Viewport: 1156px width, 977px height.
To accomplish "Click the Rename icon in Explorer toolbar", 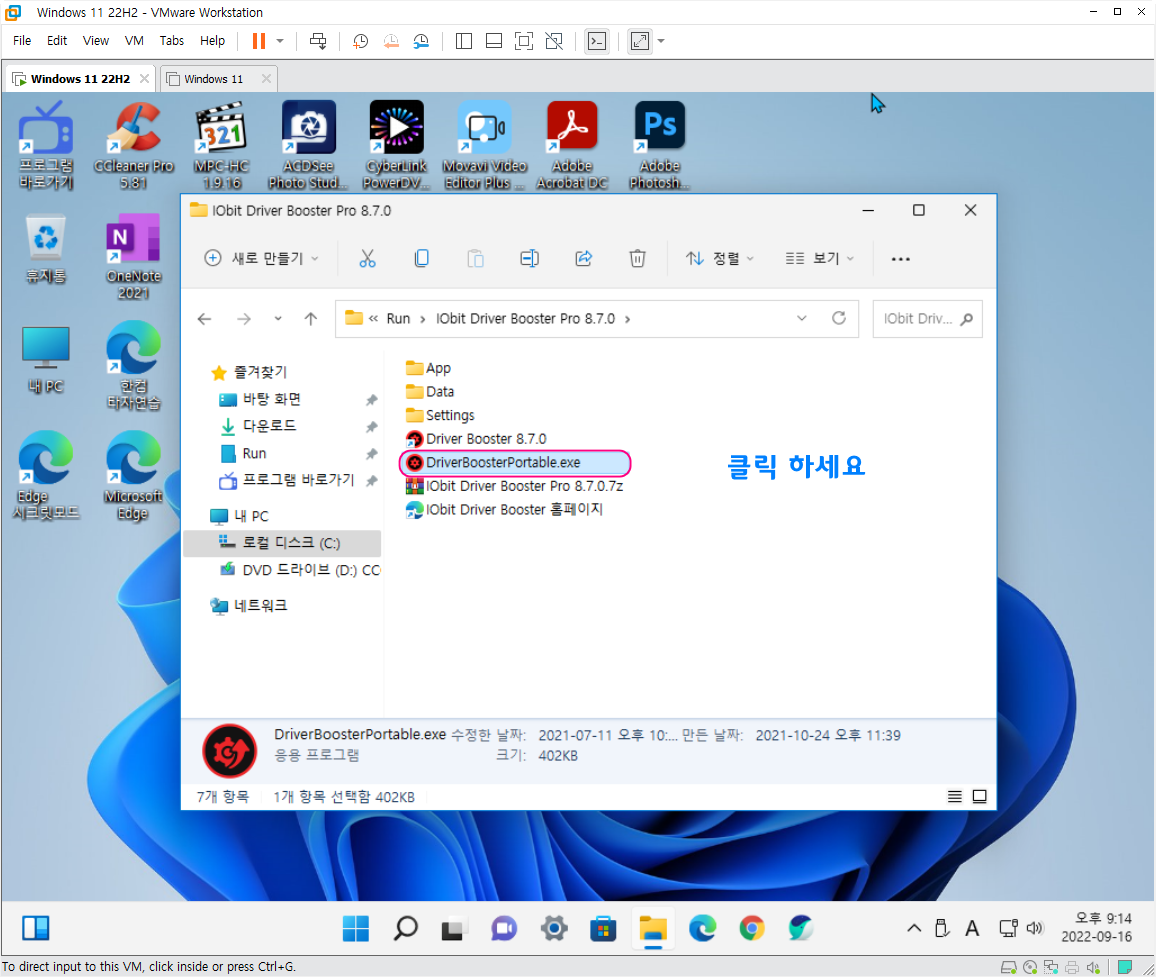I will point(529,258).
